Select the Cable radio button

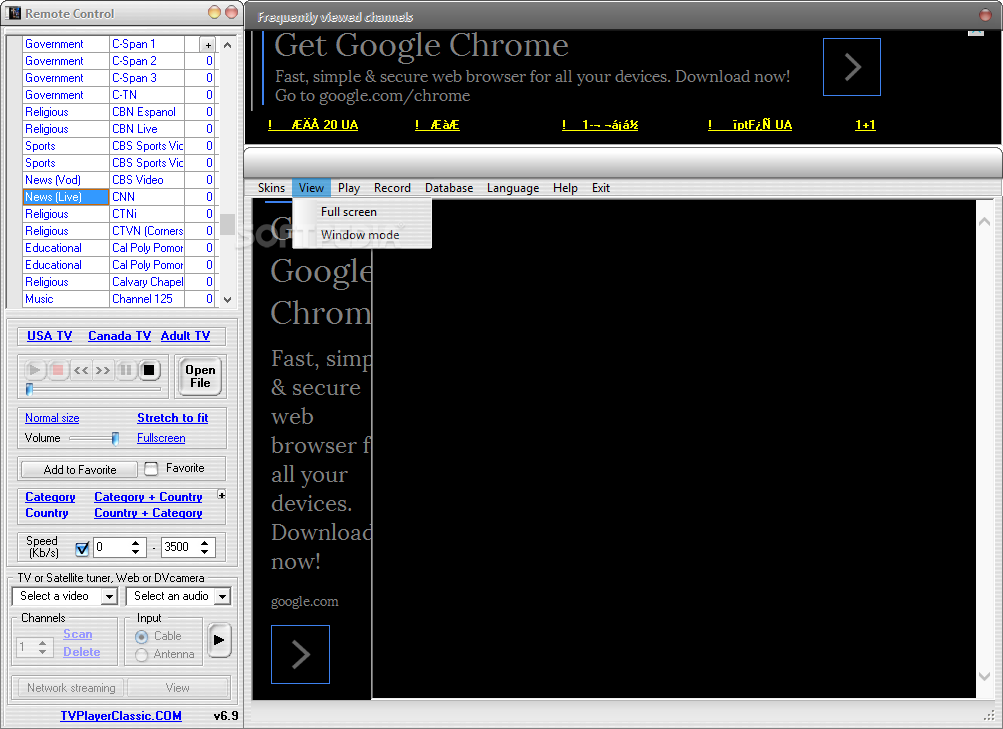pyautogui.click(x=142, y=636)
